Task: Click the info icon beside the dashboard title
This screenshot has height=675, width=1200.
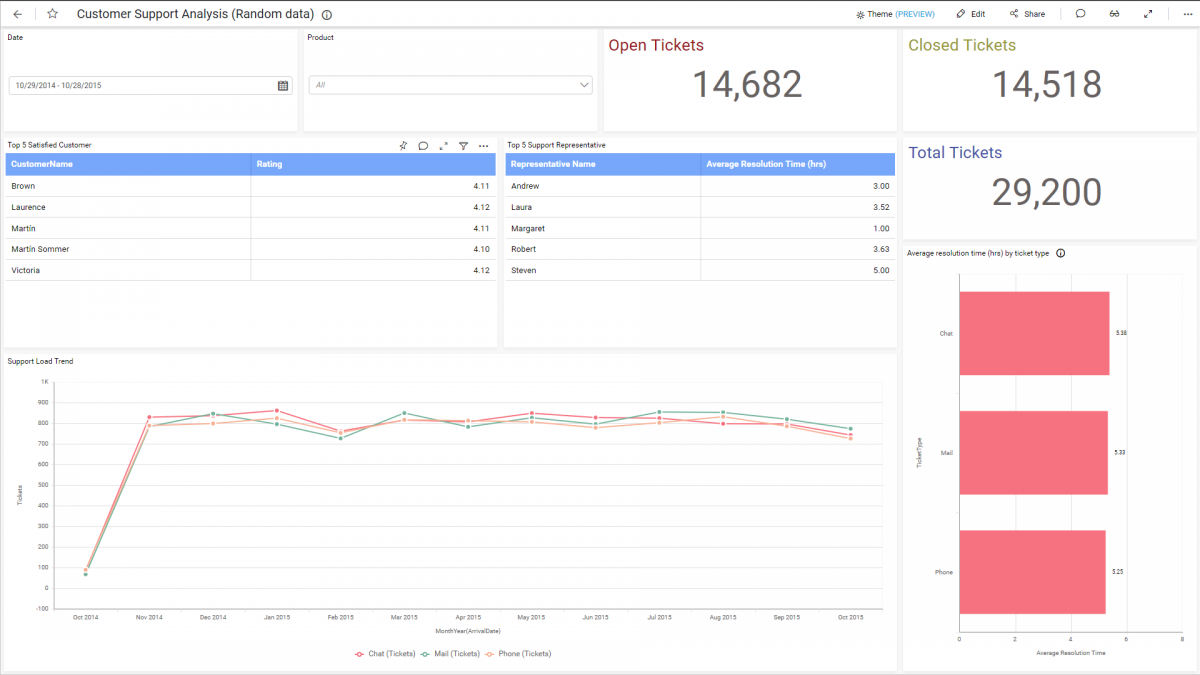Action: [x=326, y=14]
